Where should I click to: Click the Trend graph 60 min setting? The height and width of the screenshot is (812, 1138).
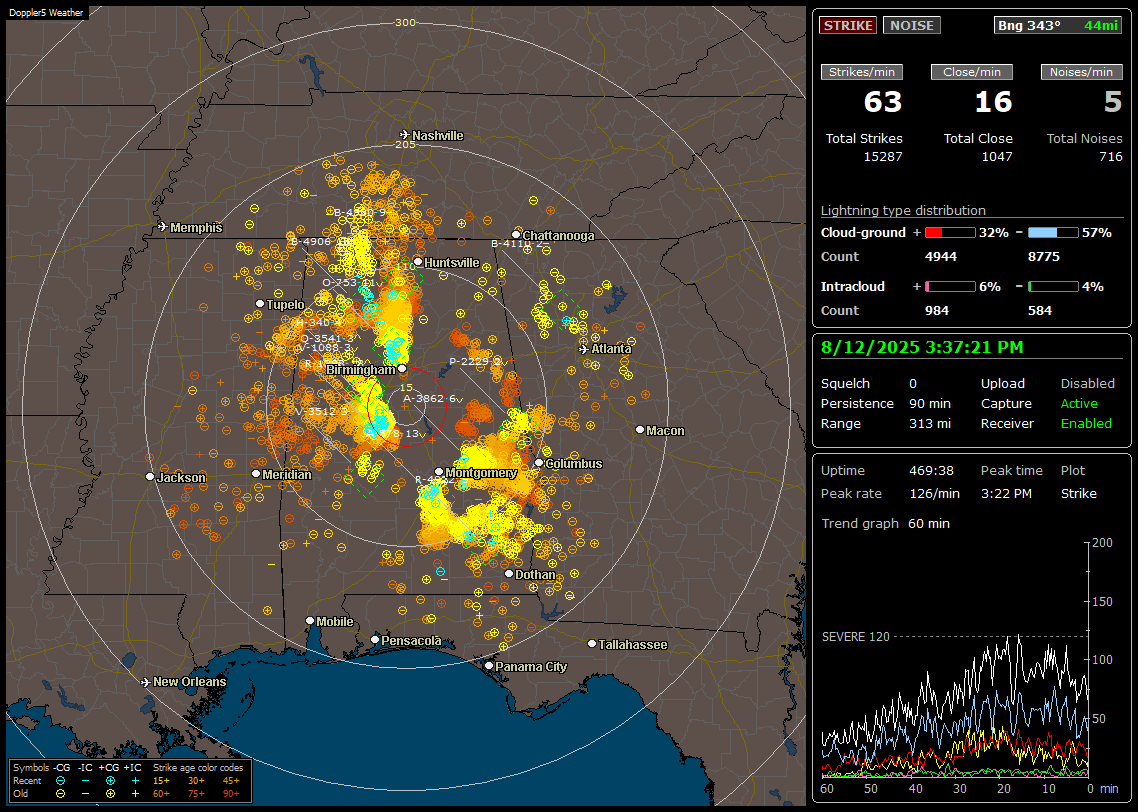click(x=928, y=523)
